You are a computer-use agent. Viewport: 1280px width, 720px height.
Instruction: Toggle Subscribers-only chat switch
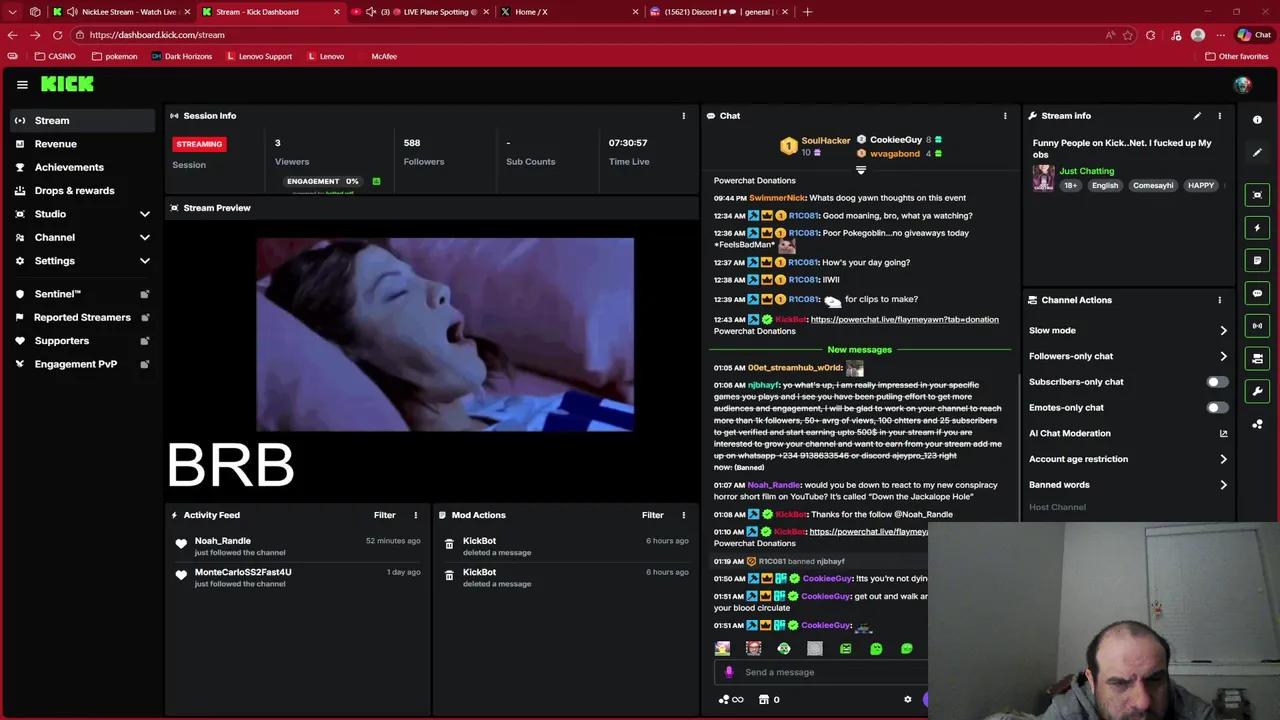(x=1217, y=382)
